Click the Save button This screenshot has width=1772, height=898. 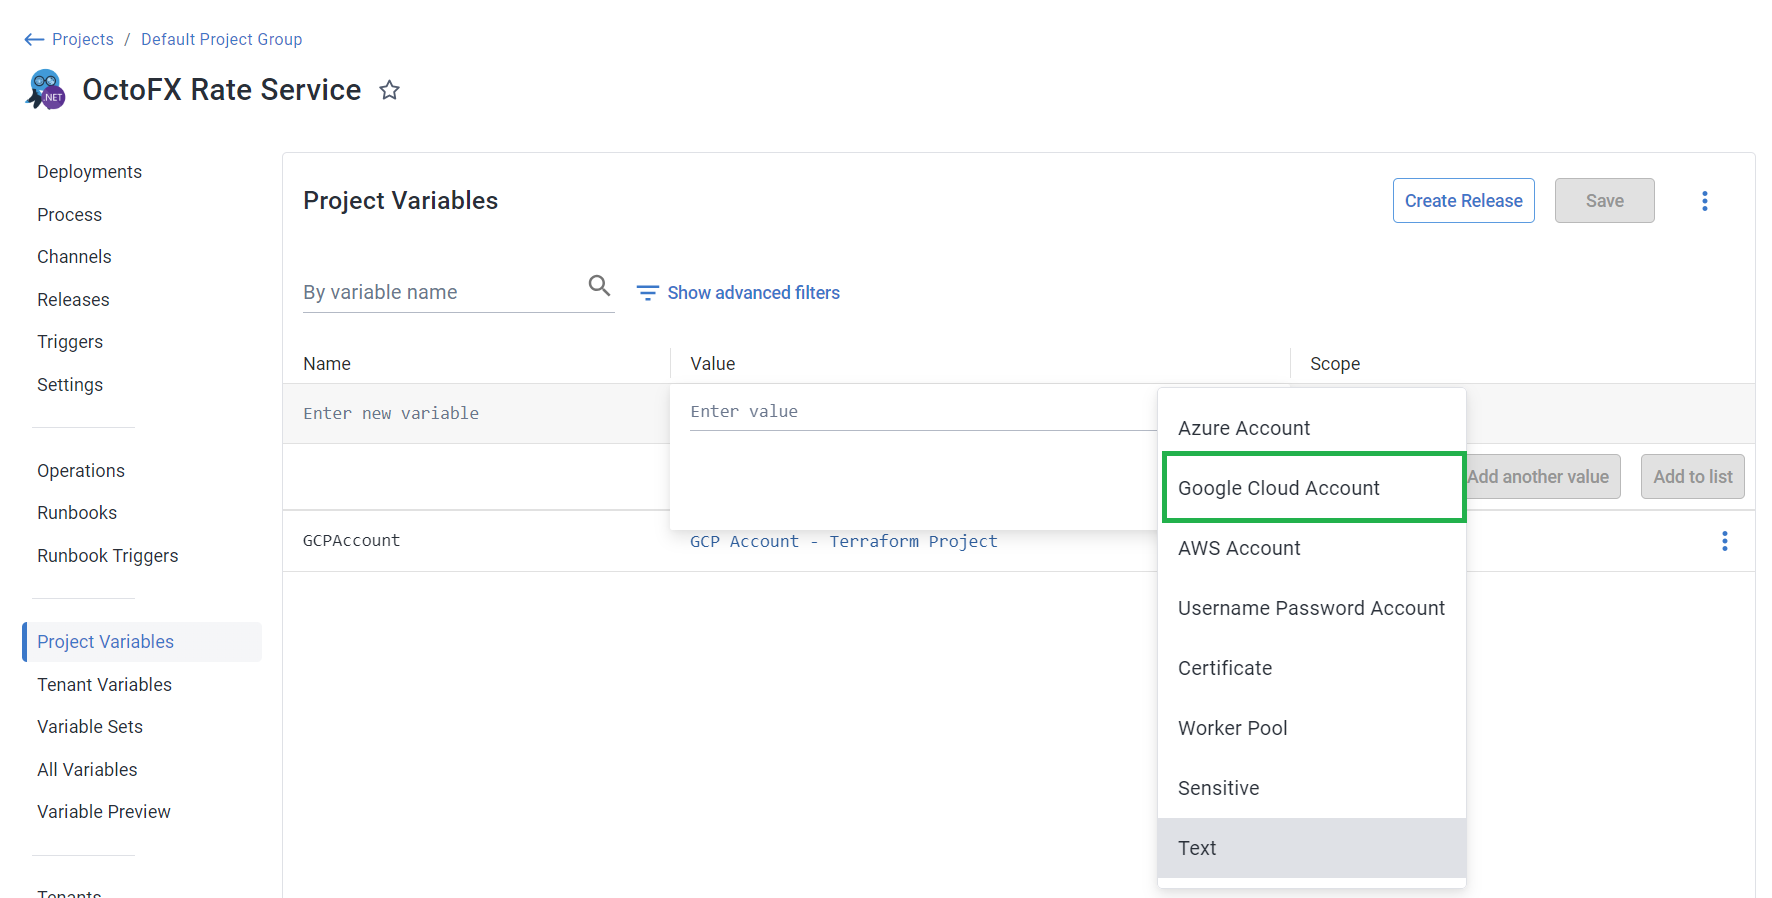click(x=1604, y=201)
